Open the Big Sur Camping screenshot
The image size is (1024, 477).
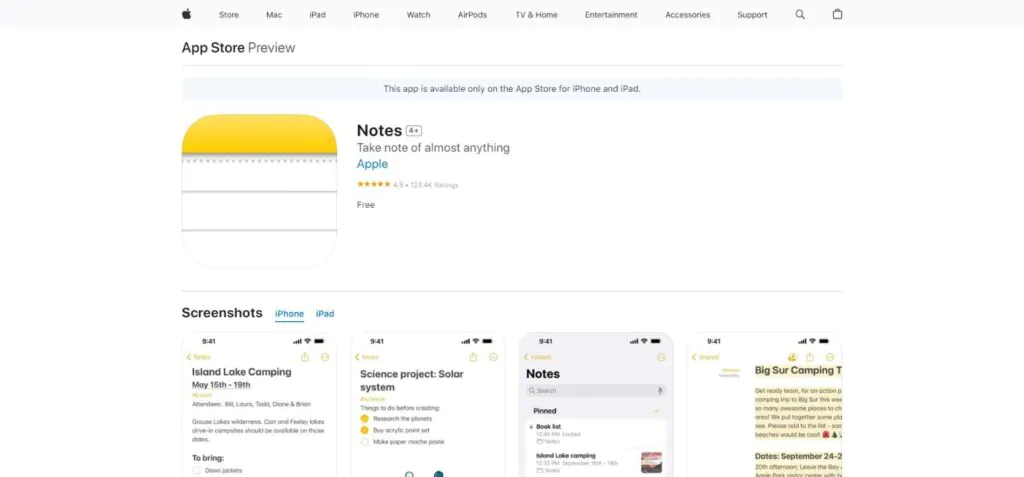pyautogui.click(x=765, y=404)
